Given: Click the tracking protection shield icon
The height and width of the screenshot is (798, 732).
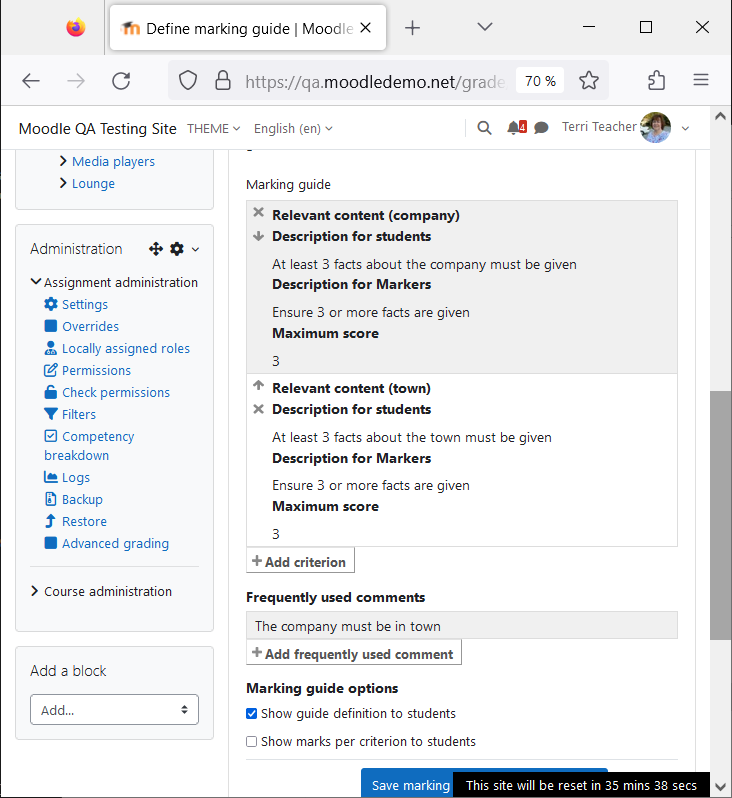Looking at the screenshot, I should (188, 80).
